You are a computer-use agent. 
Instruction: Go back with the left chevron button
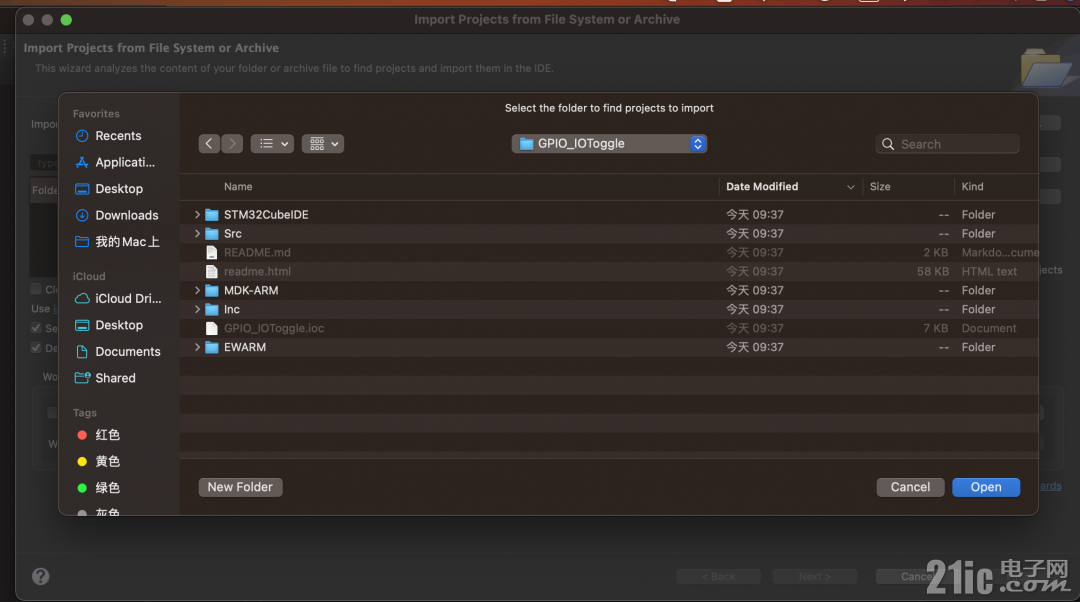(x=209, y=143)
